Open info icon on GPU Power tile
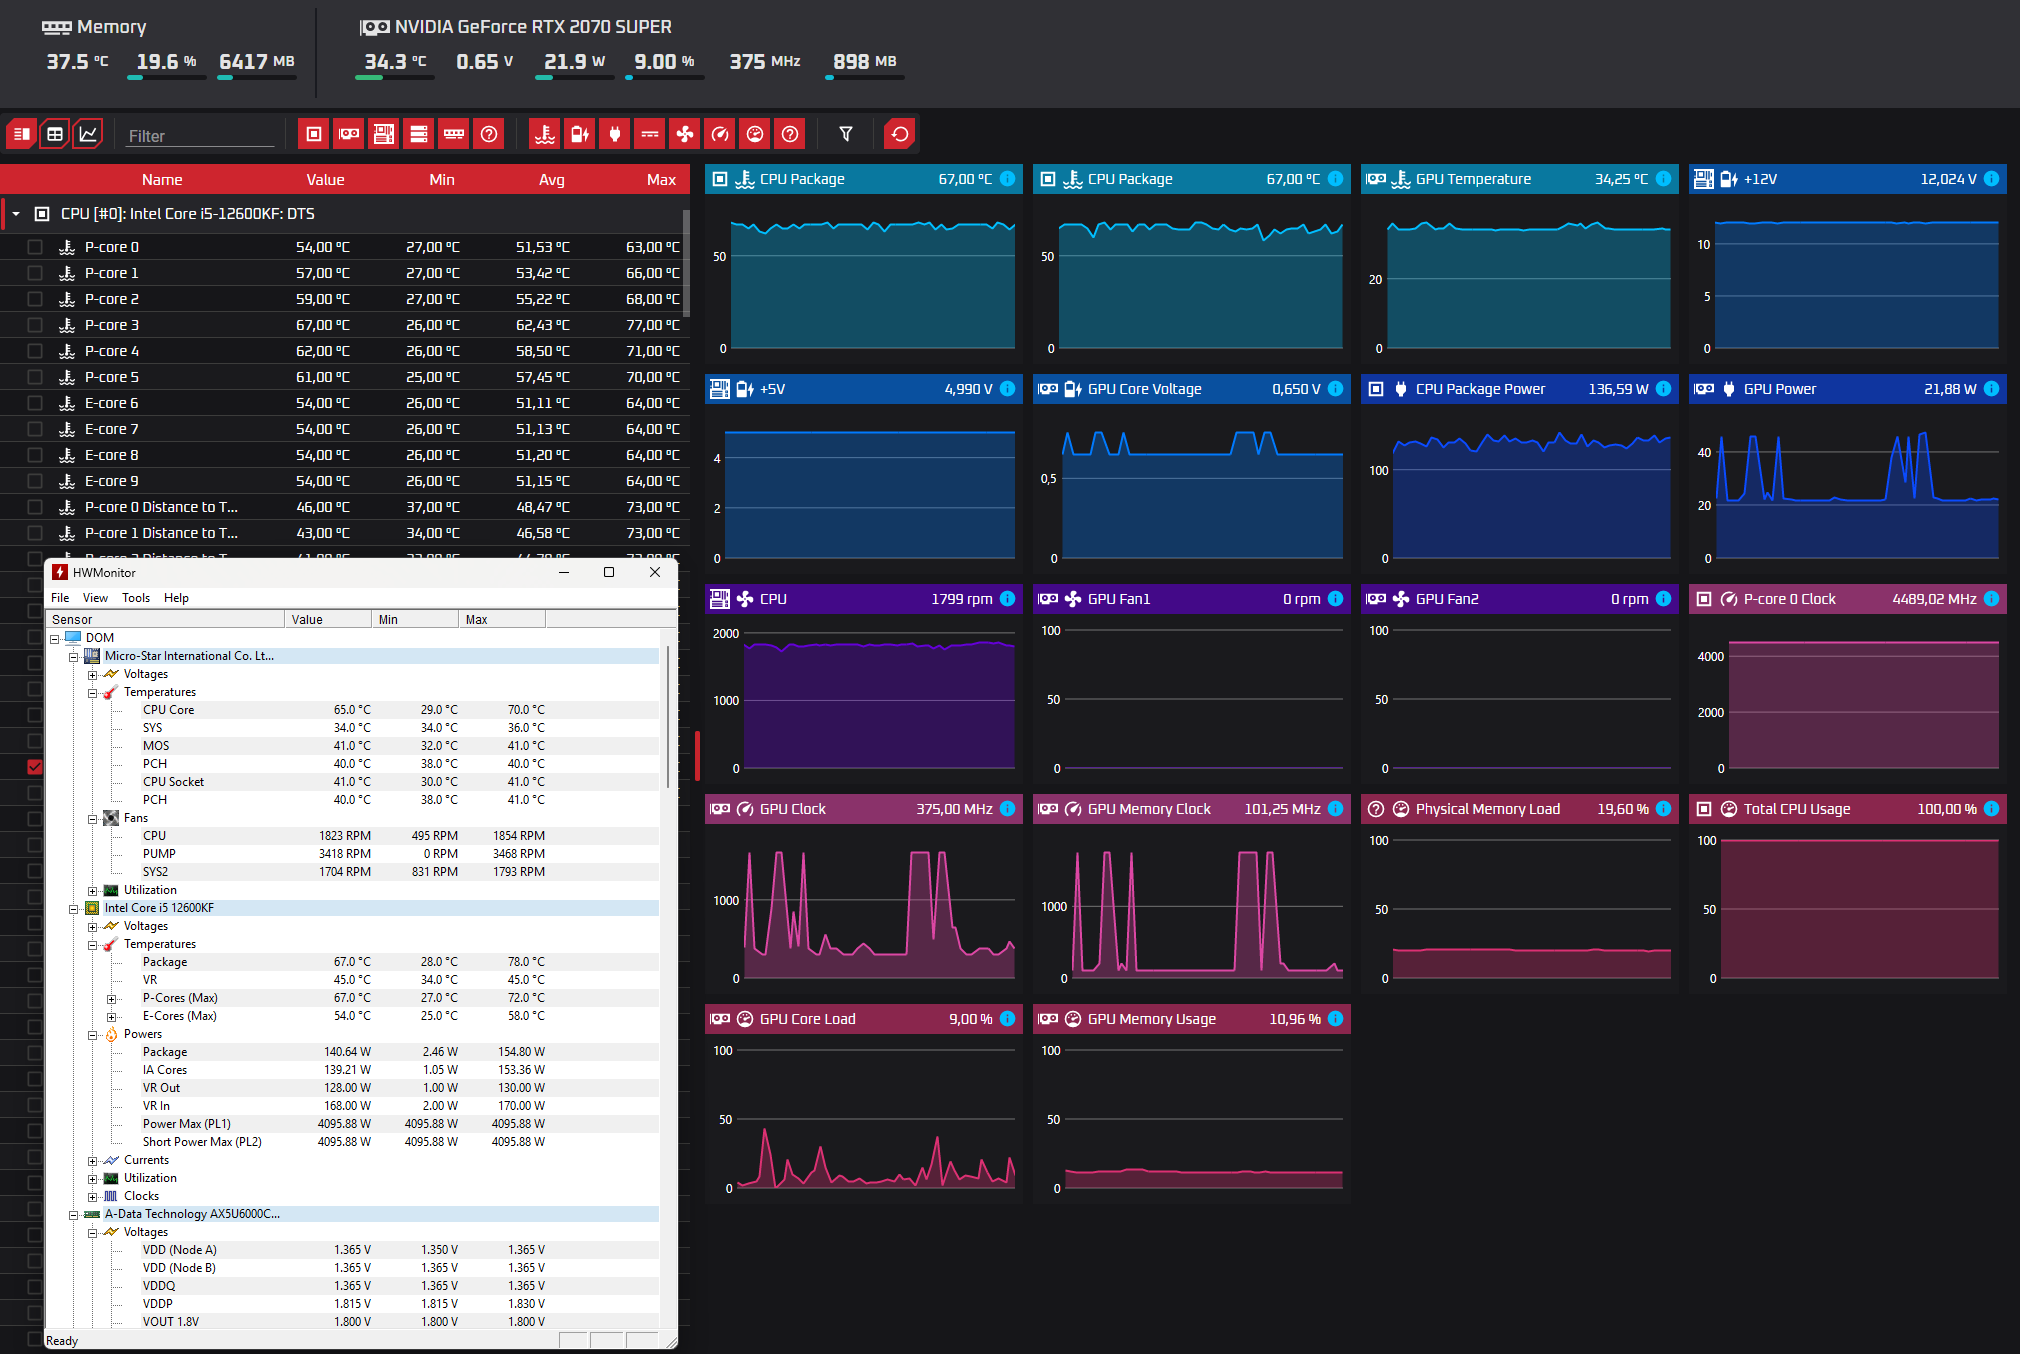 coord(1991,389)
